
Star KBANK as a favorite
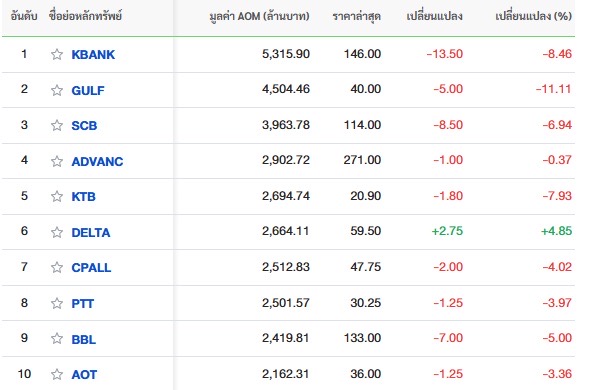(57, 54)
